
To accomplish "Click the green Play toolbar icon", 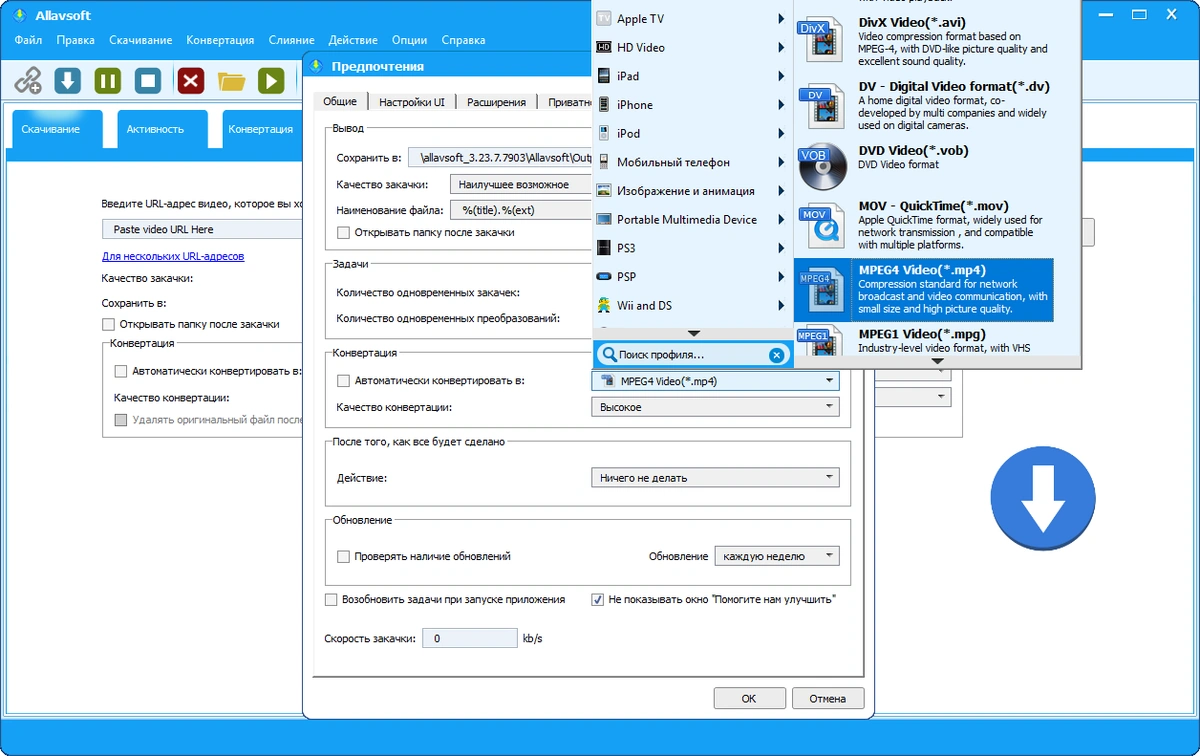I will [x=271, y=81].
